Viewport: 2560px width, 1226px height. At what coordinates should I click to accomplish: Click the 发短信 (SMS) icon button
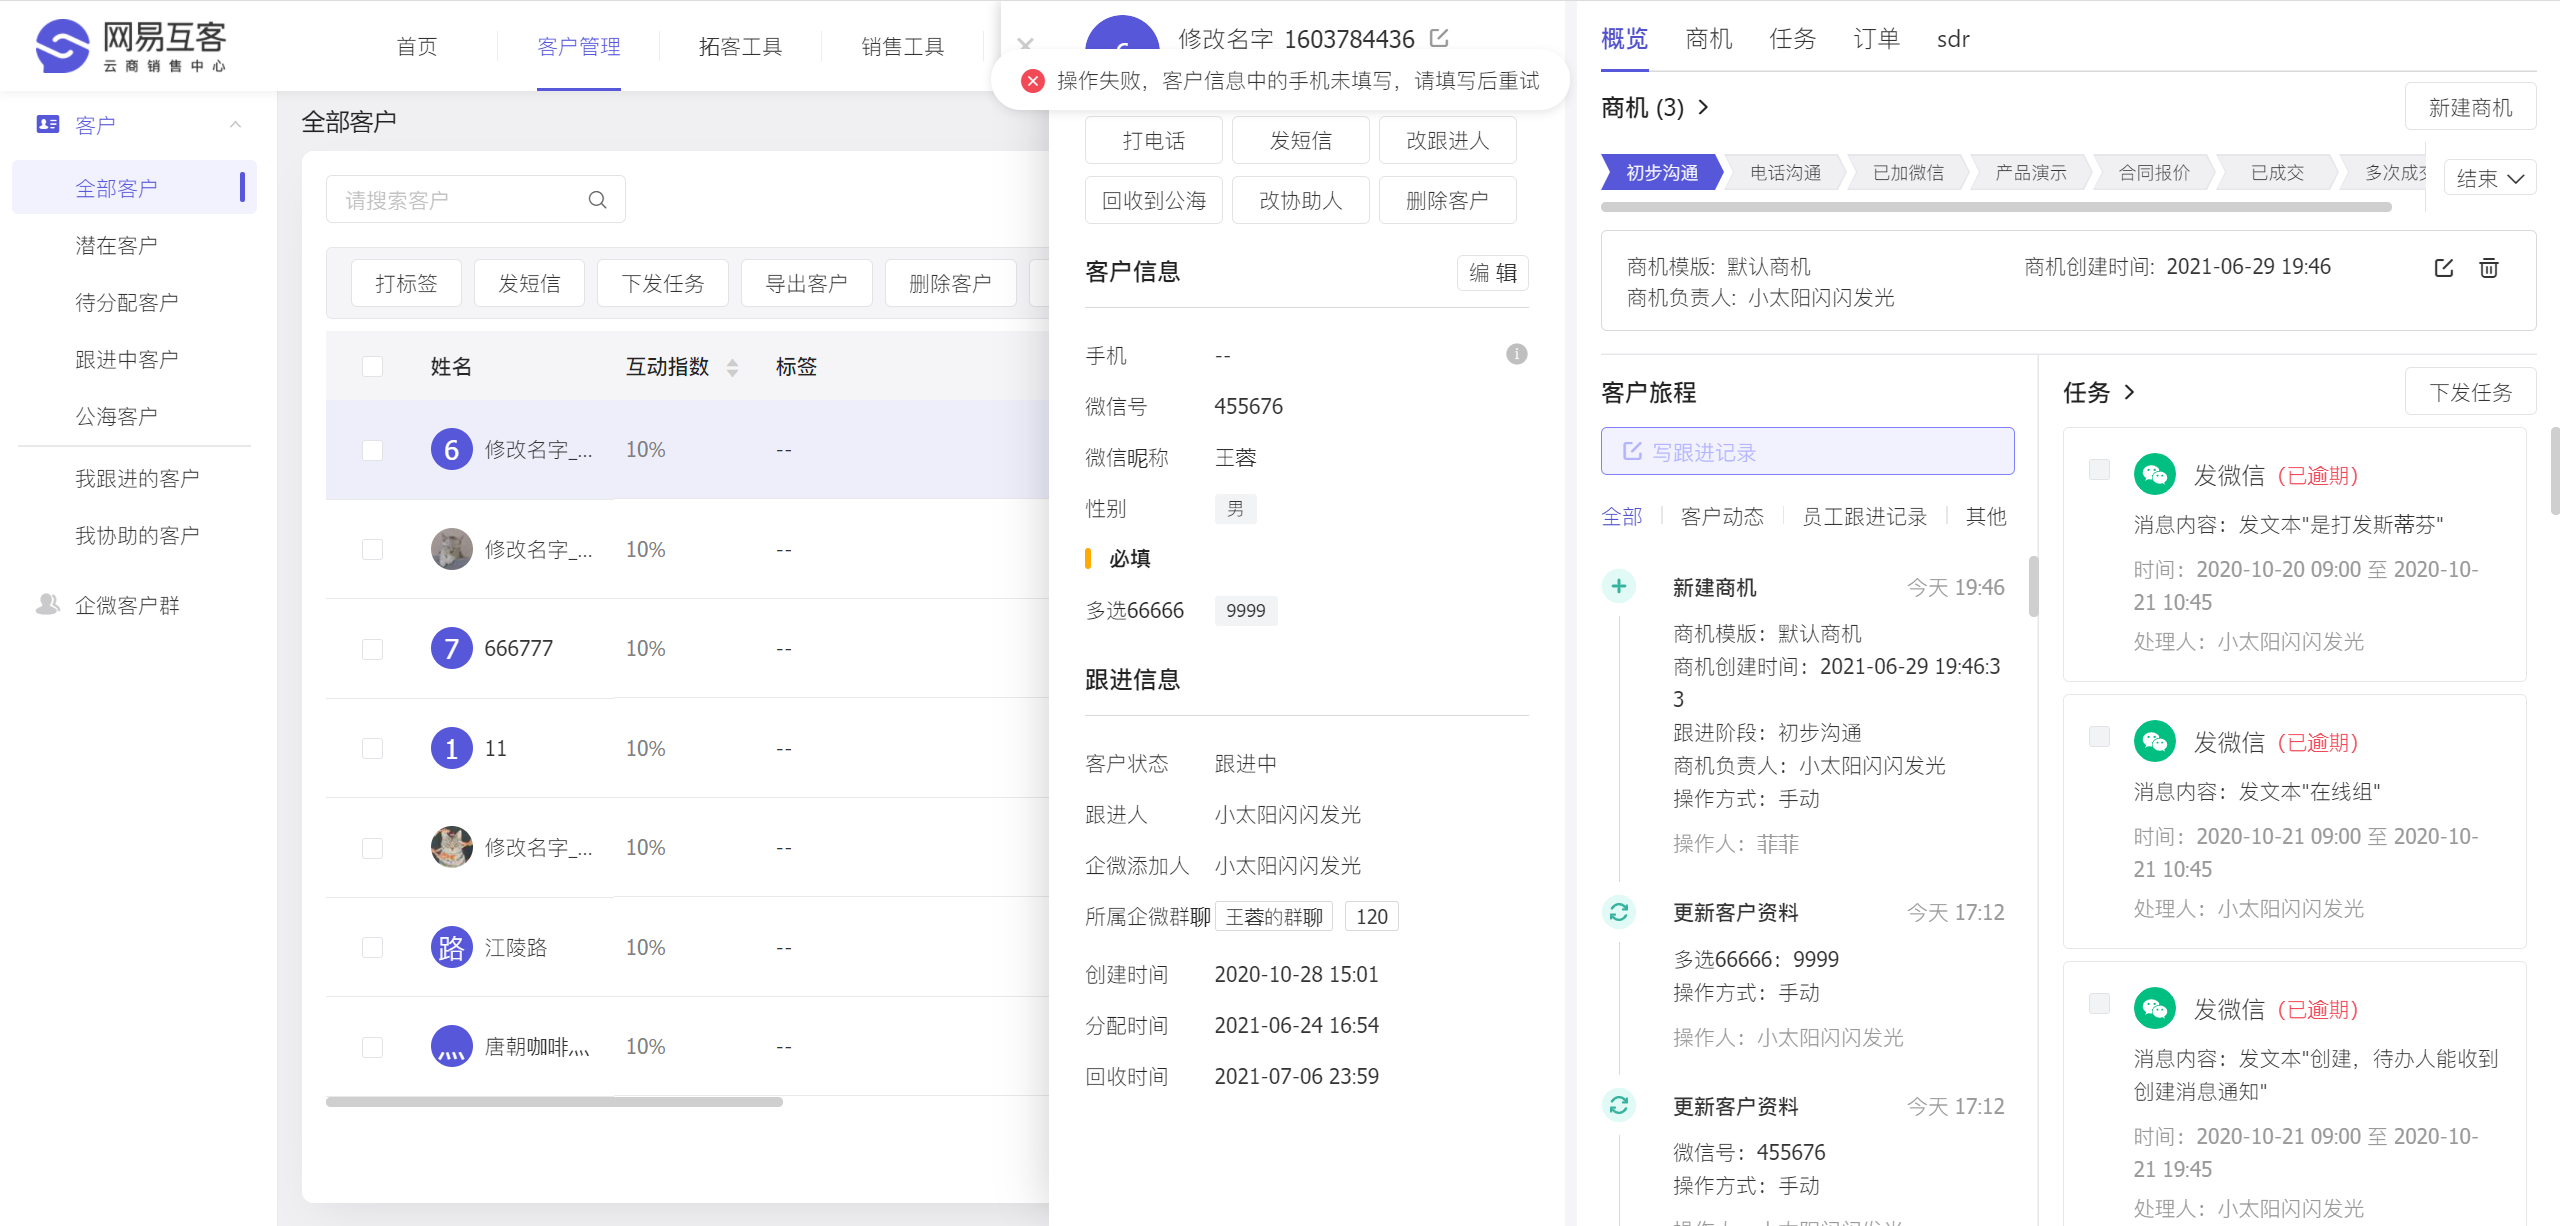click(x=1300, y=142)
